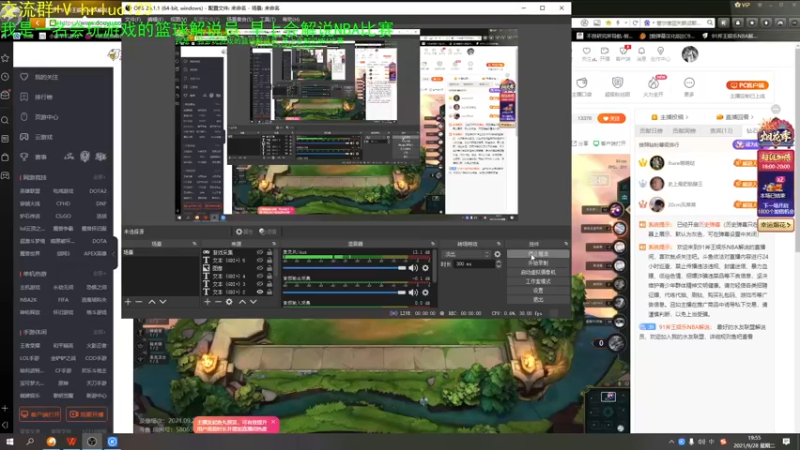Screen dimensions: 800x450
Task: Toggle lock on the image source
Action: 269,268
